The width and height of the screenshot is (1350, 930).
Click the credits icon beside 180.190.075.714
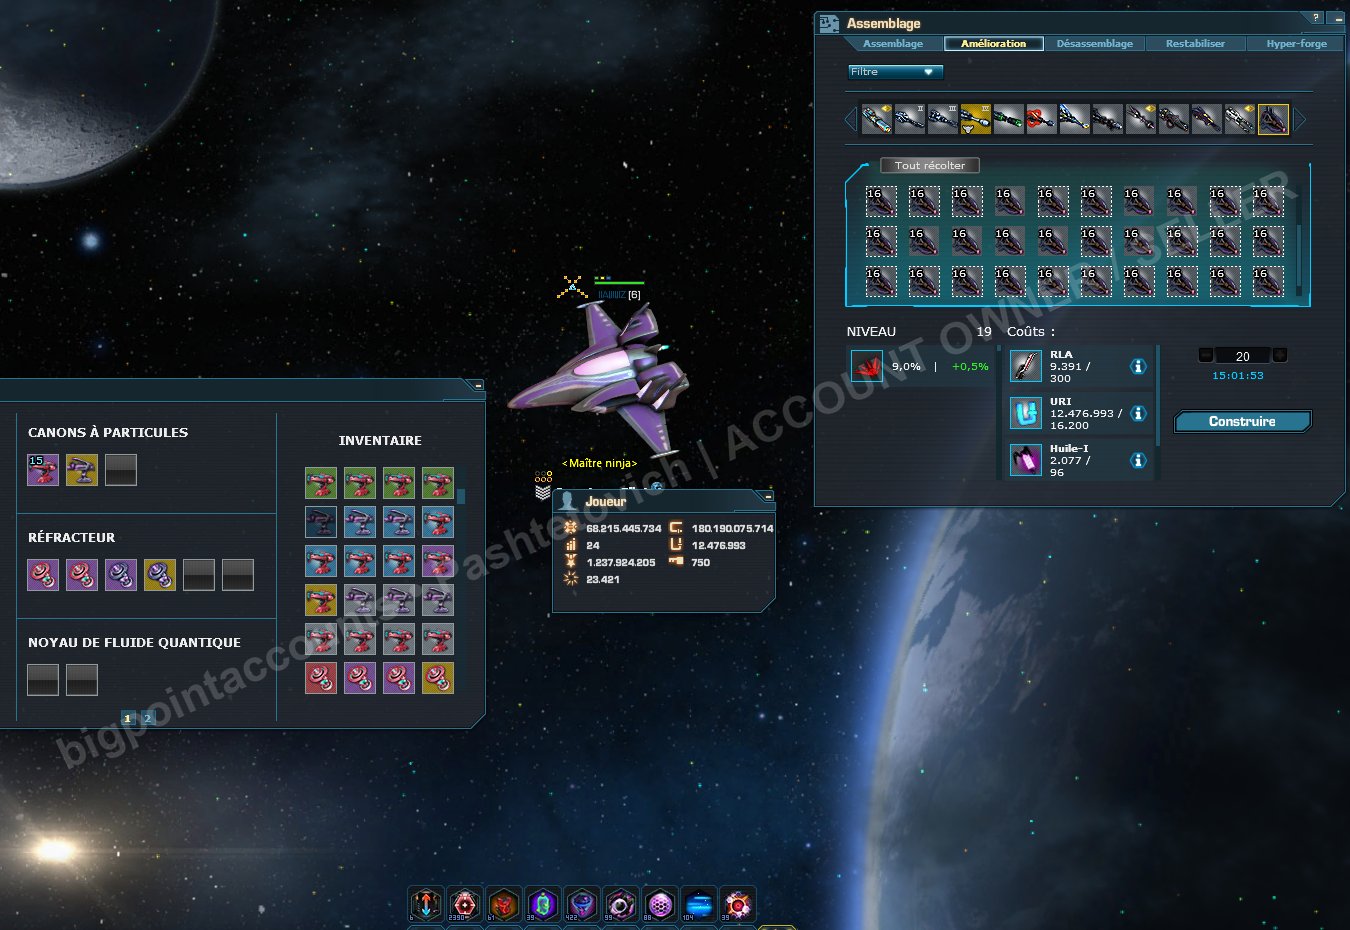click(676, 528)
